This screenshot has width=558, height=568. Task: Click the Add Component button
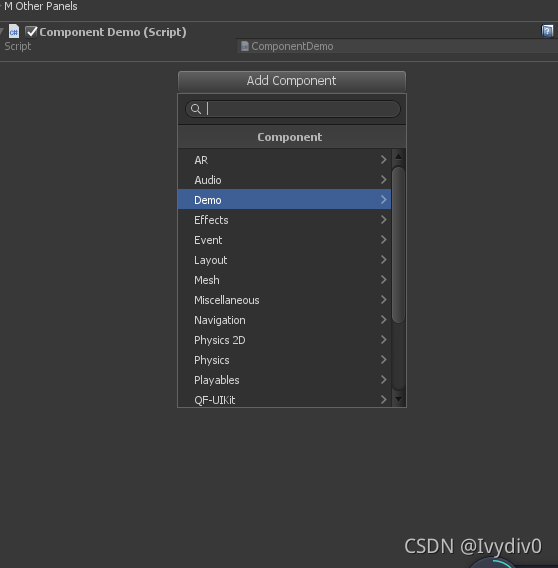click(292, 81)
